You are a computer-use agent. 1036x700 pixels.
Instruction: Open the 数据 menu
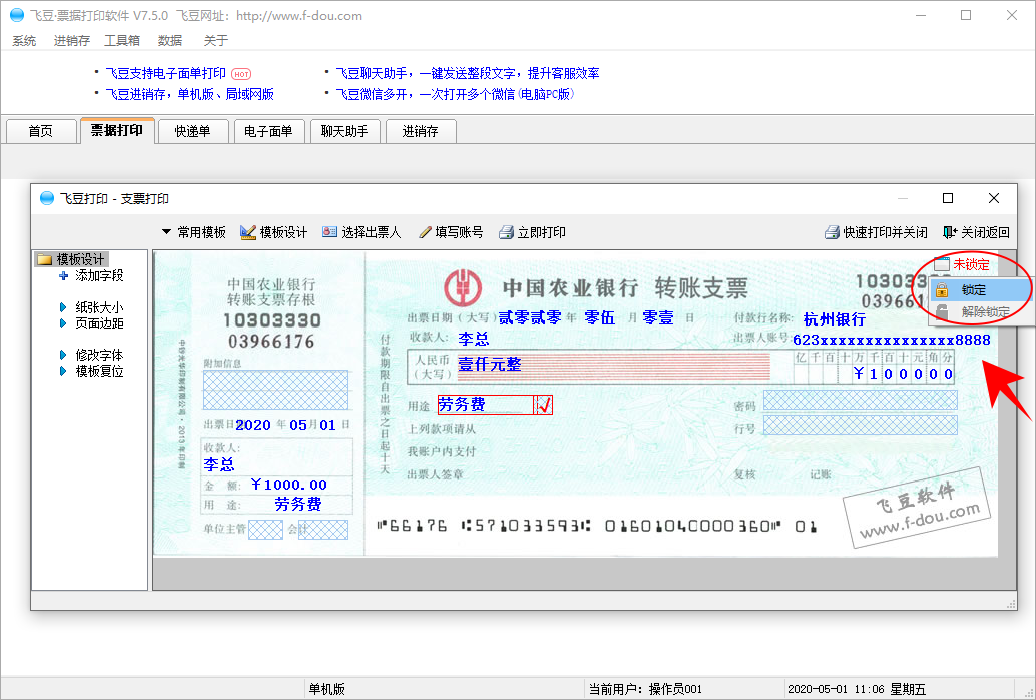(170, 40)
